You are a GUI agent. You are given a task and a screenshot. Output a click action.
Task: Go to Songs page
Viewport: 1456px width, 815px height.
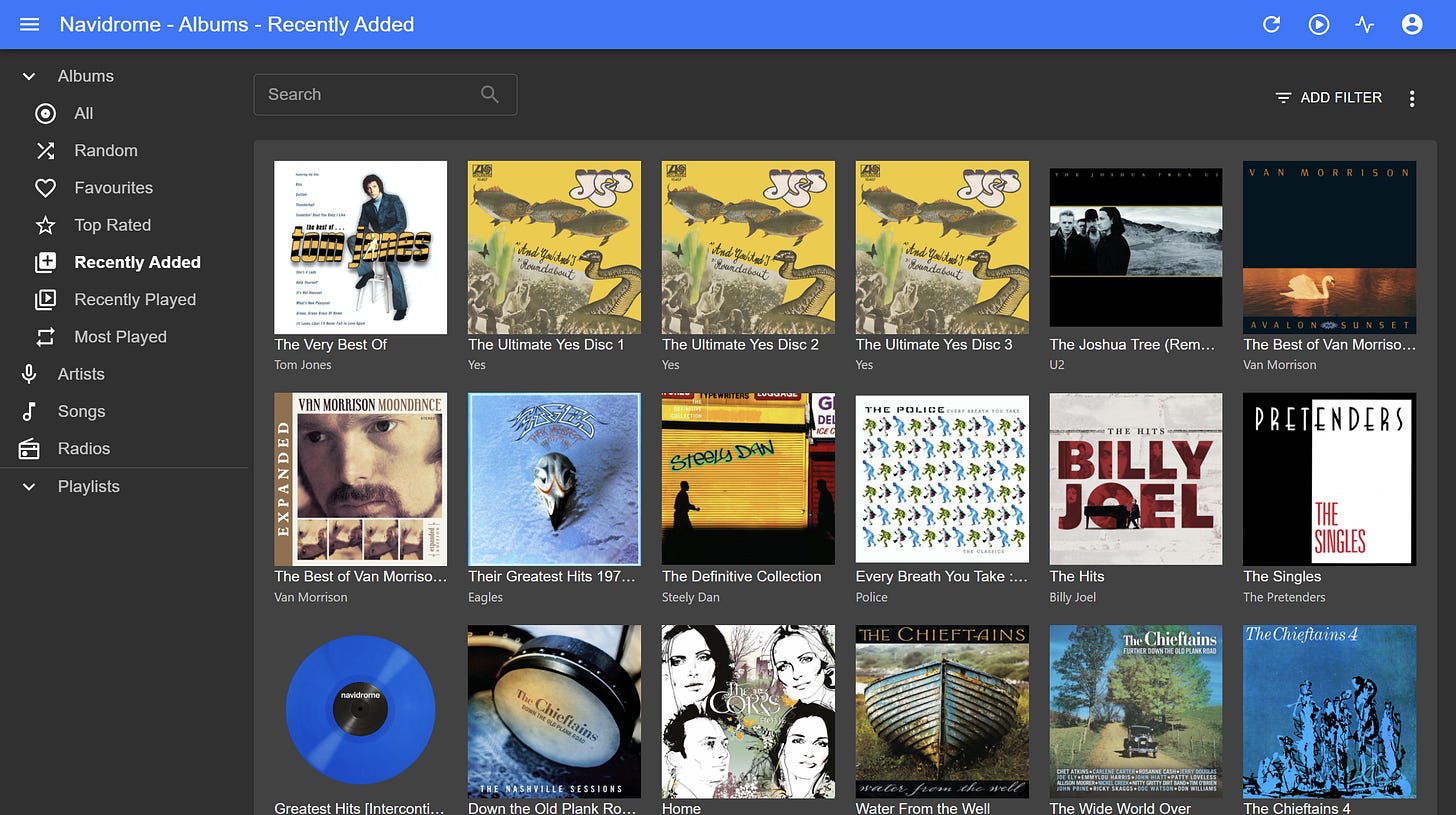pyautogui.click(x=81, y=411)
